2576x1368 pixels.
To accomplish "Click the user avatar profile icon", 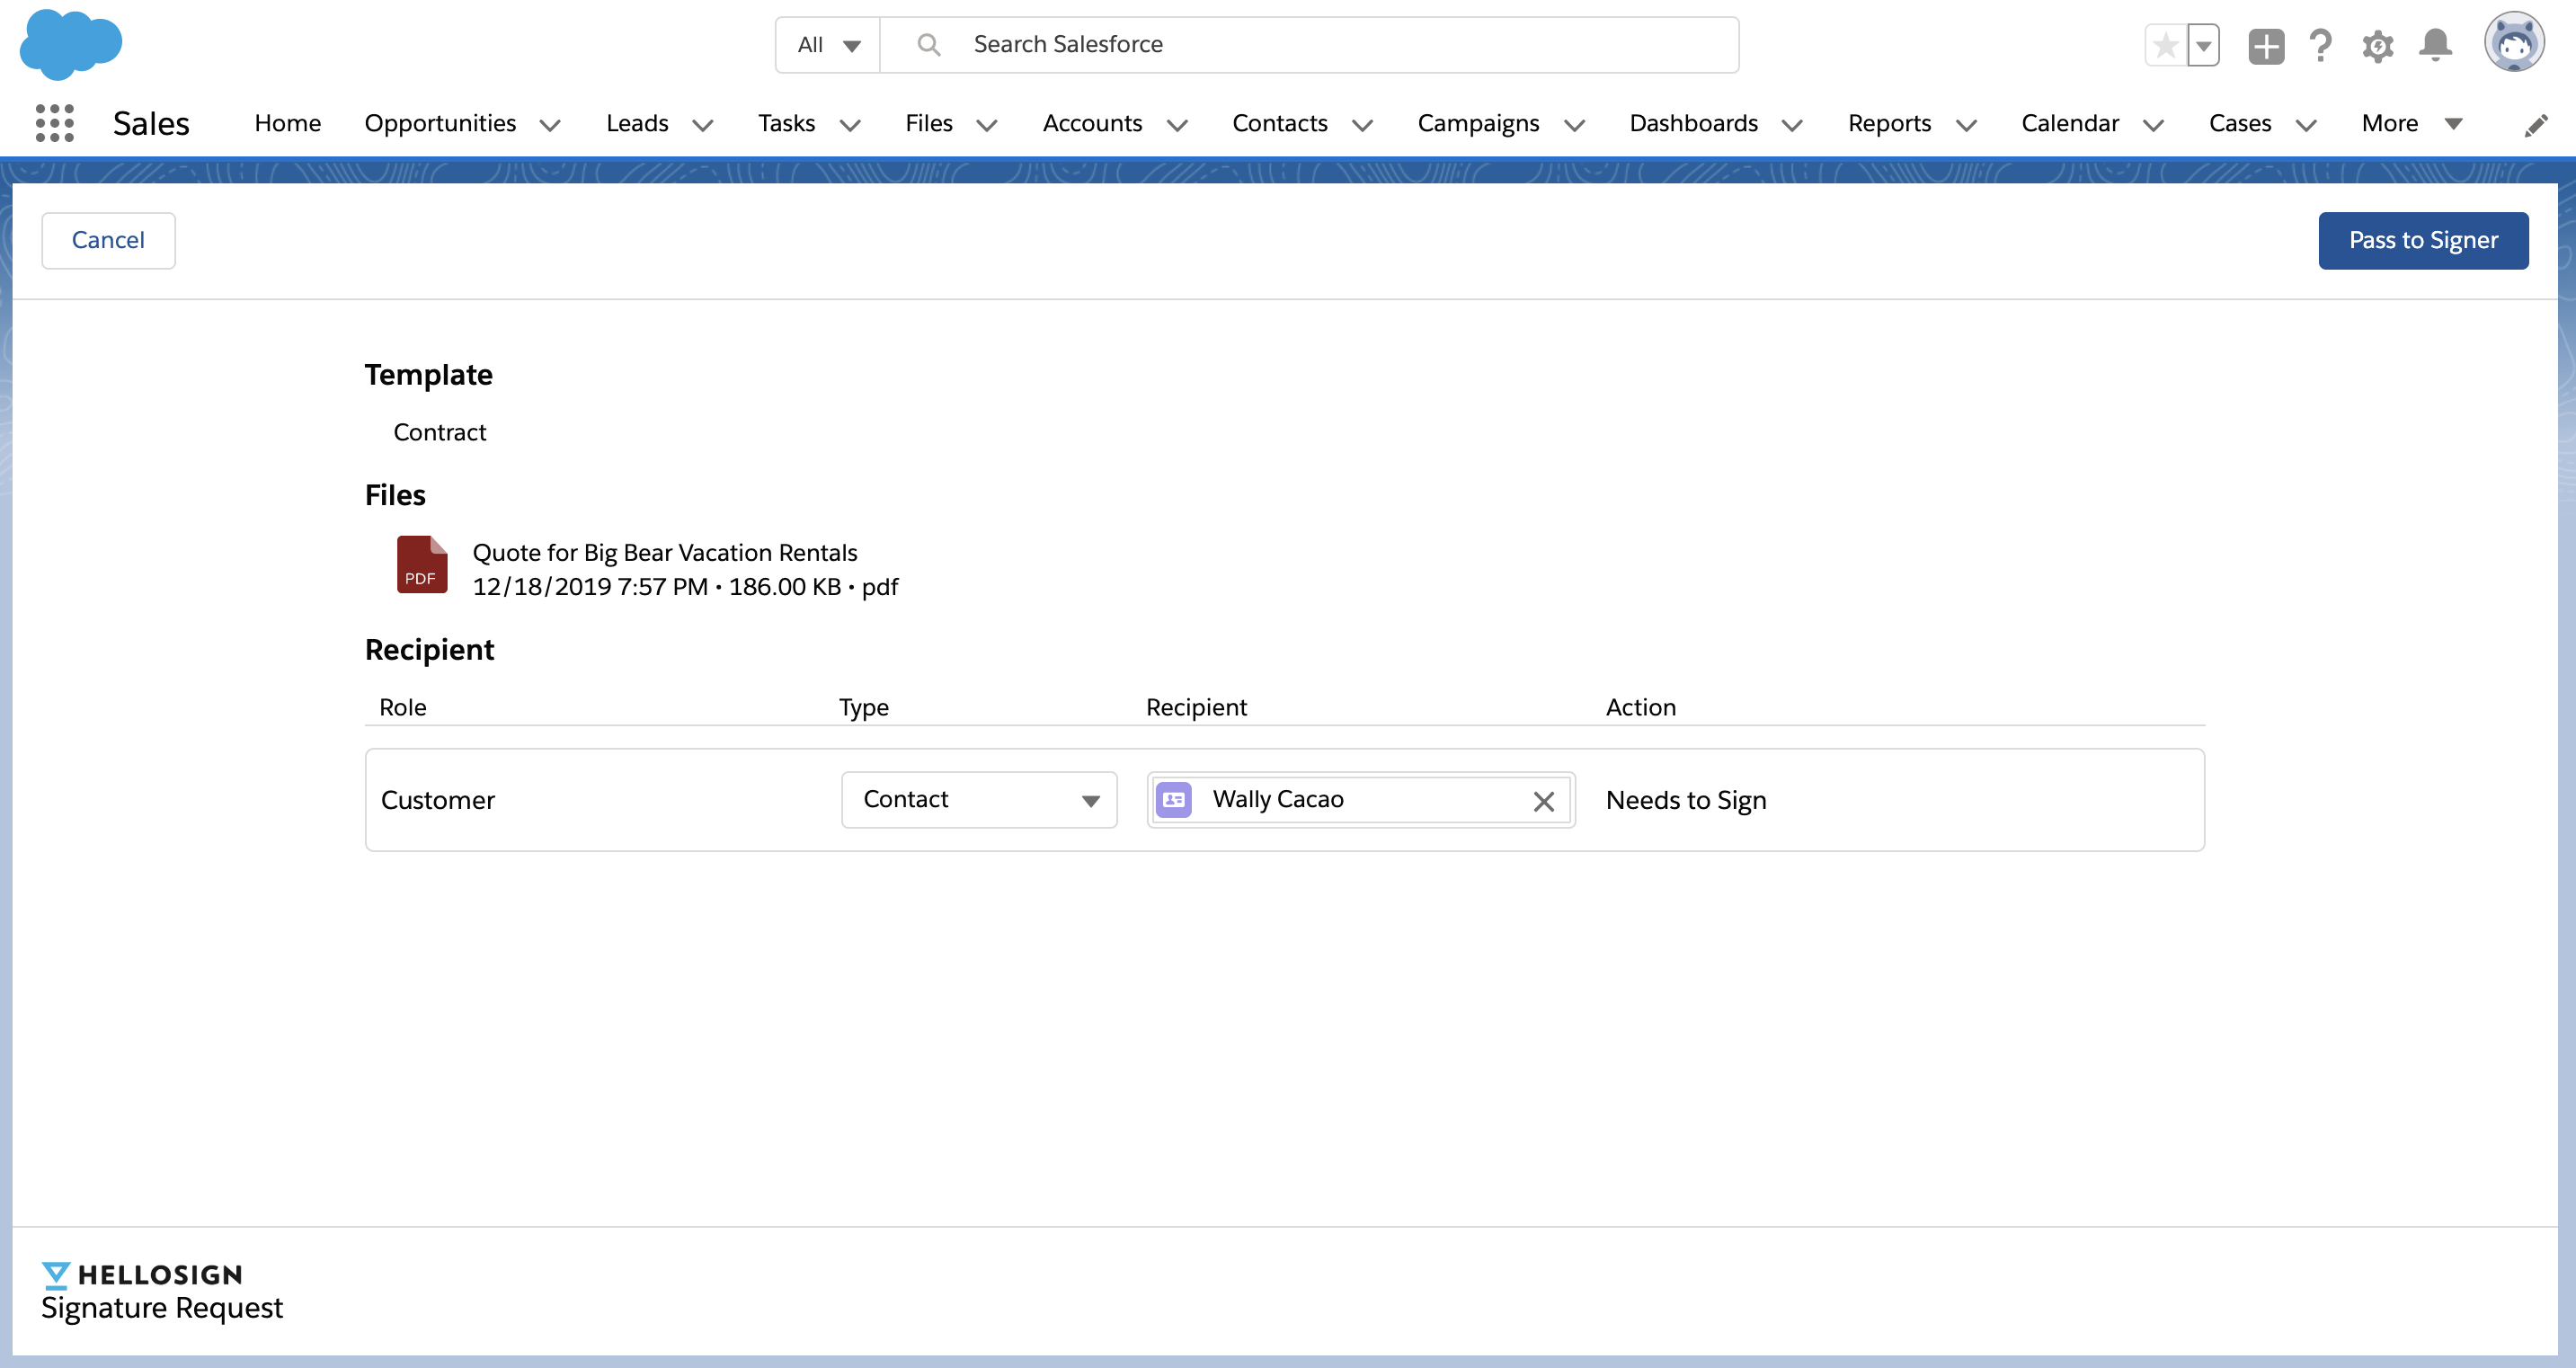I will pyautogui.click(x=2513, y=42).
